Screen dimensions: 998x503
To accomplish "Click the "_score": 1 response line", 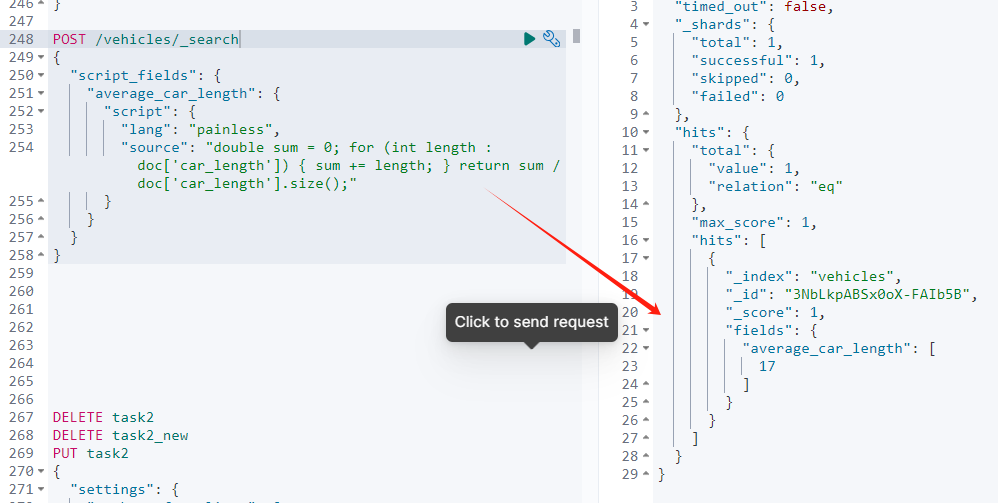I will [x=775, y=312].
